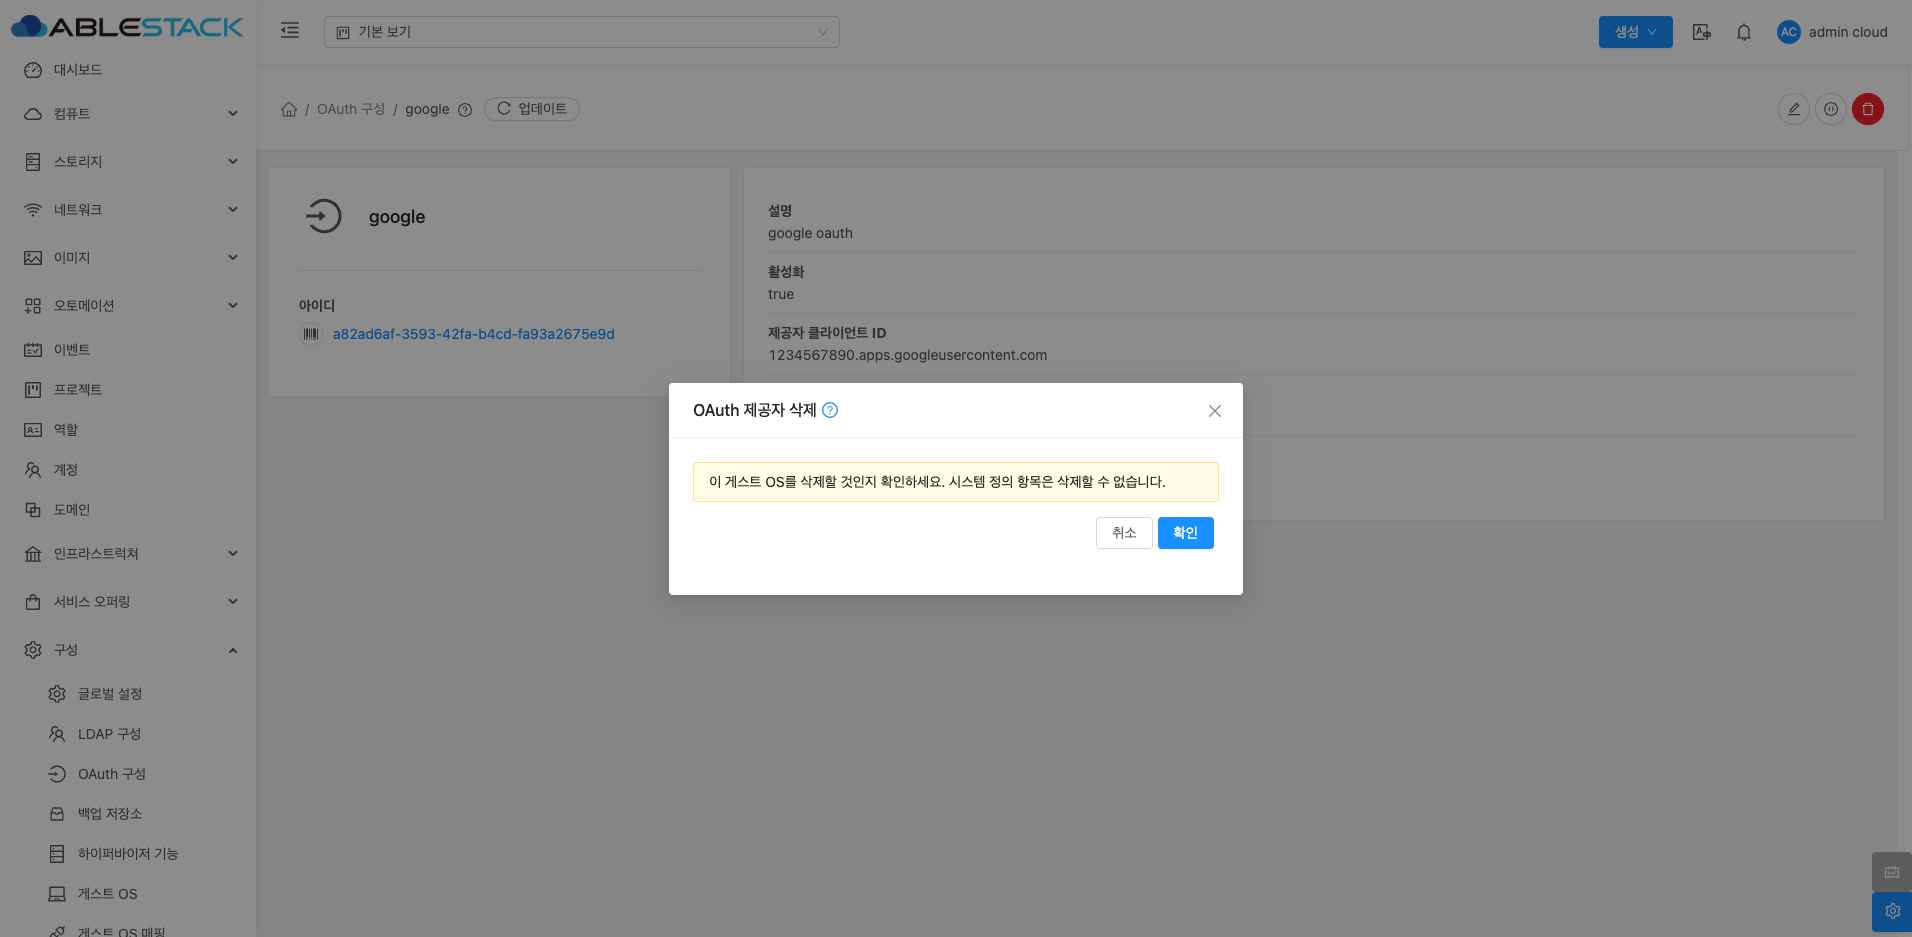Viewport: 1912px width, 937px height.
Task: Open LDAP 구성 in the sidebar
Action: [x=128, y=734]
